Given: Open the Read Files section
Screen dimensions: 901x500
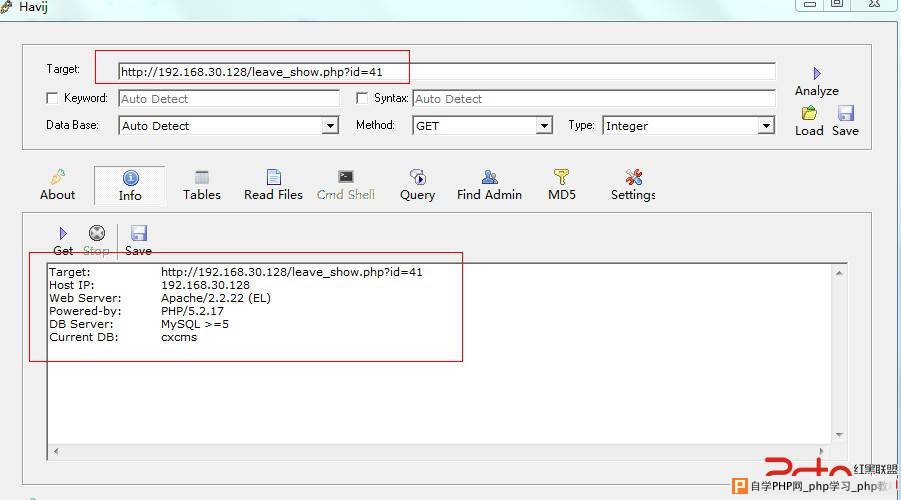Looking at the screenshot, I should [x=274, y=185].
